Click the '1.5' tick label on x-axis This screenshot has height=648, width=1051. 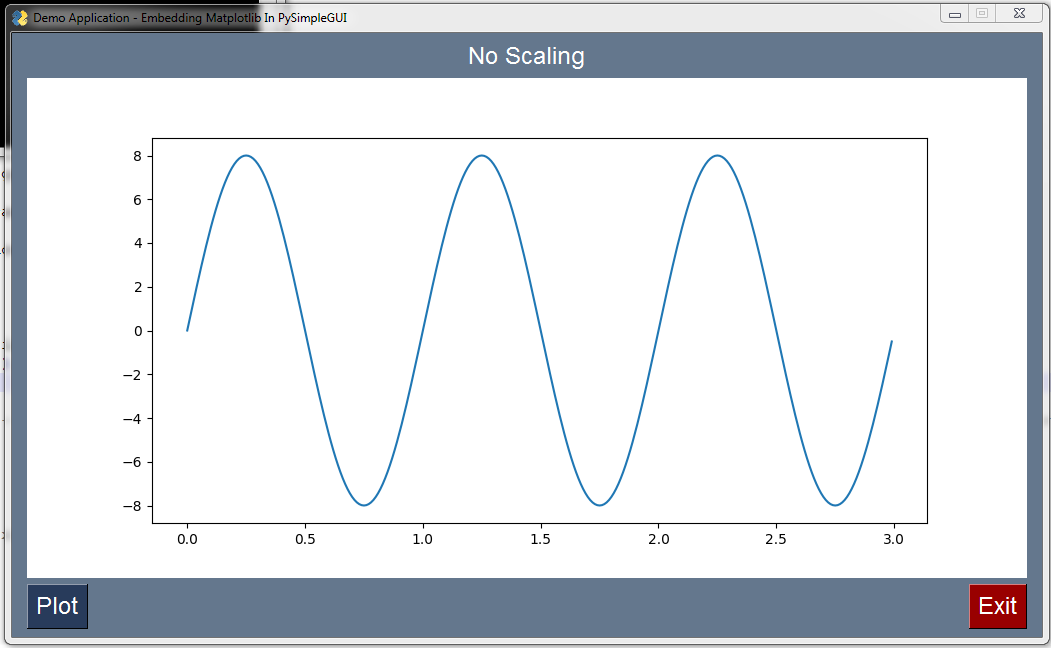541,538
